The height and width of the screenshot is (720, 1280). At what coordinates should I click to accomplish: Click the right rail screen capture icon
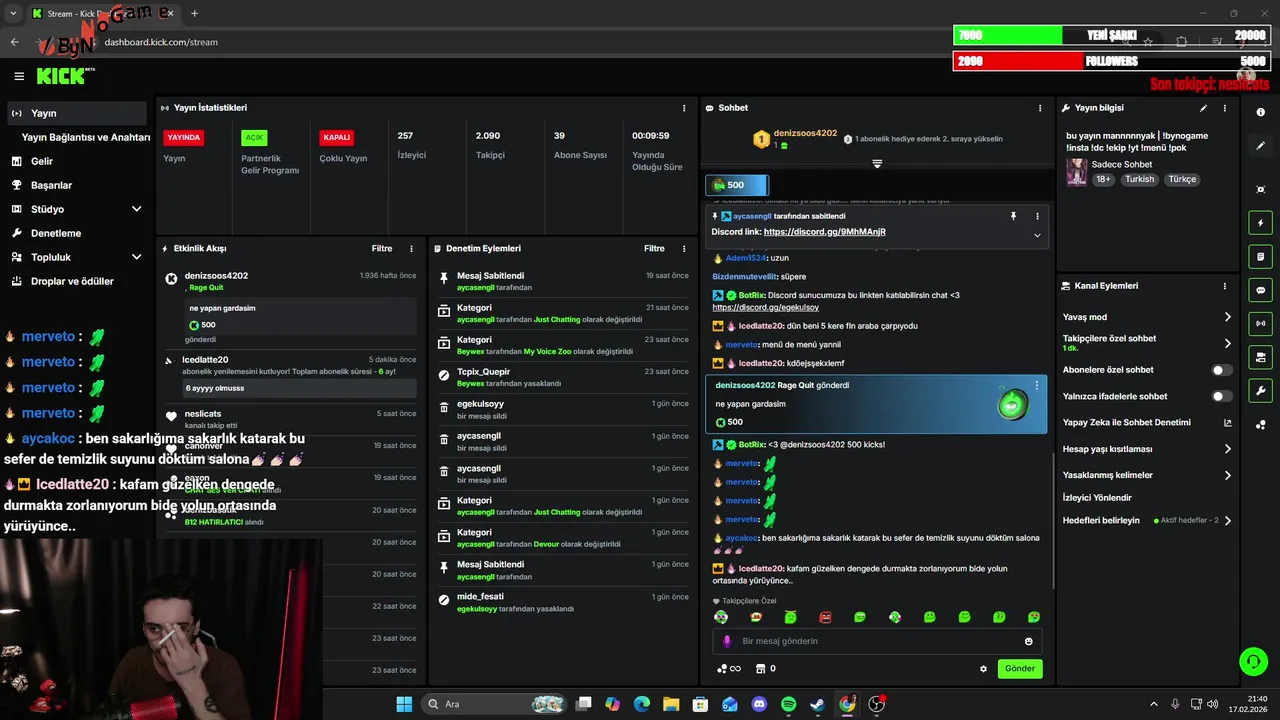click(1261, 189)
